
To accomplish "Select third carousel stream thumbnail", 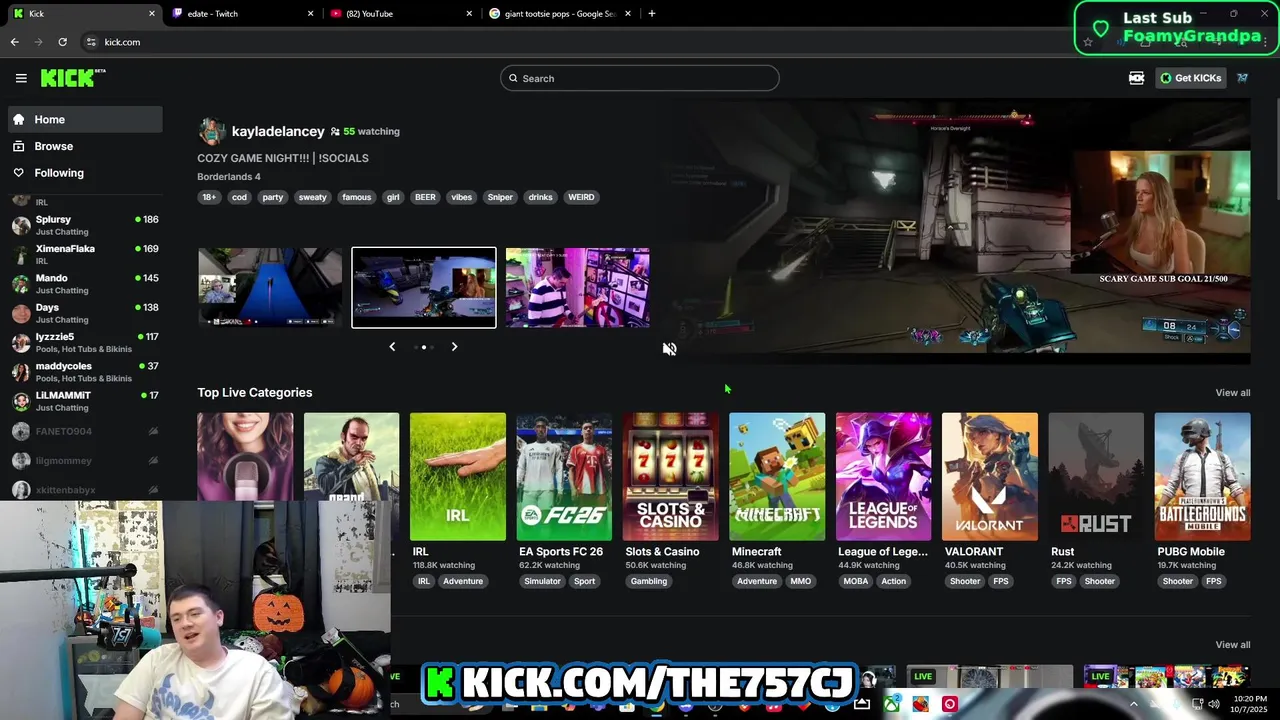I will click(577, 287).
